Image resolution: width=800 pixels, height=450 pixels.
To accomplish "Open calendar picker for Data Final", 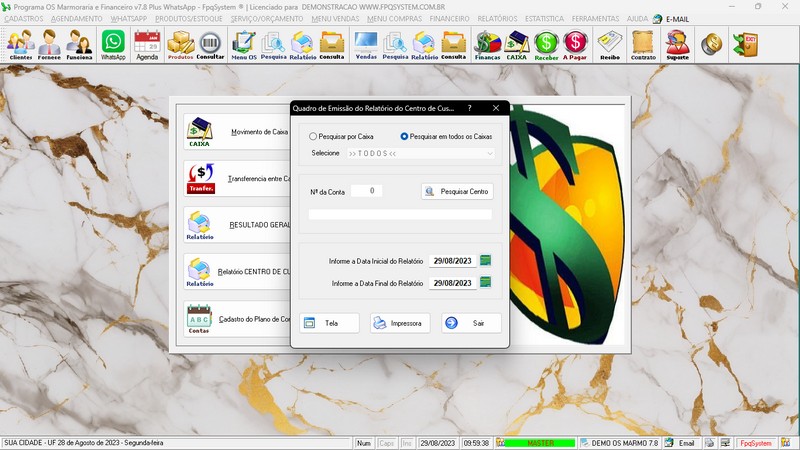I will click(486, 283).
